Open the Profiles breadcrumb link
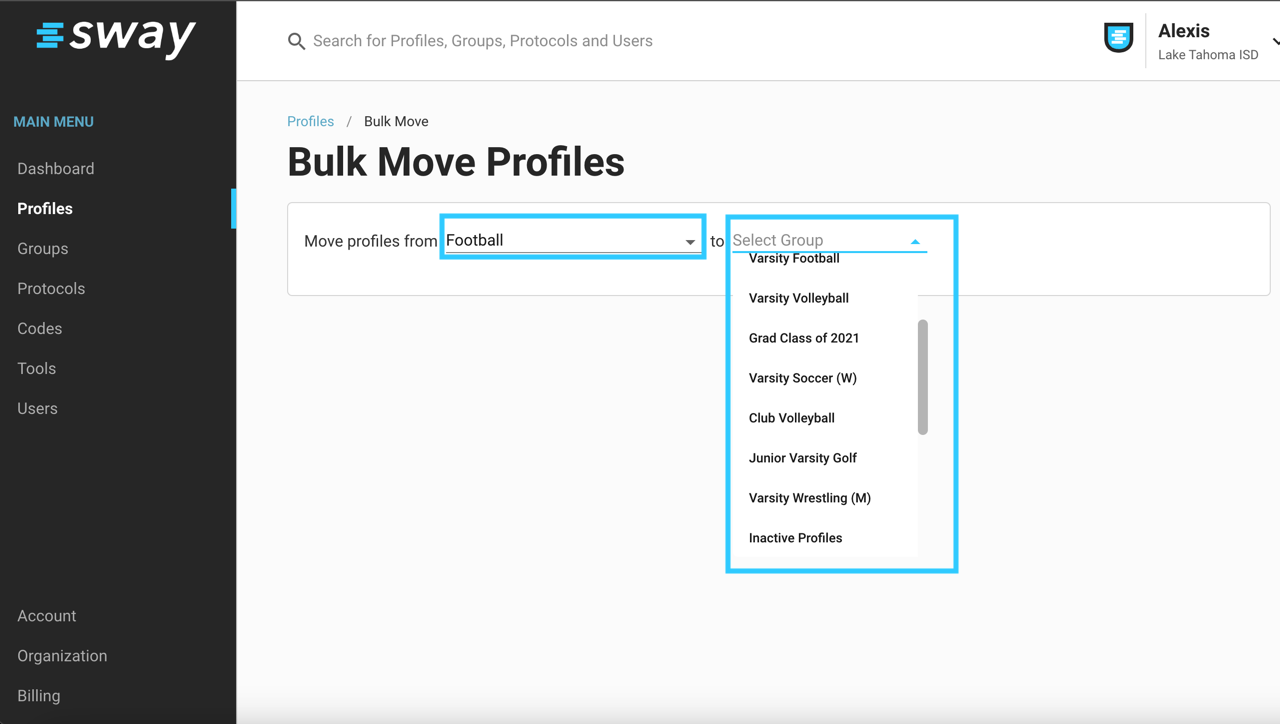The image size is (1280, 724). (x=310, y=121)
